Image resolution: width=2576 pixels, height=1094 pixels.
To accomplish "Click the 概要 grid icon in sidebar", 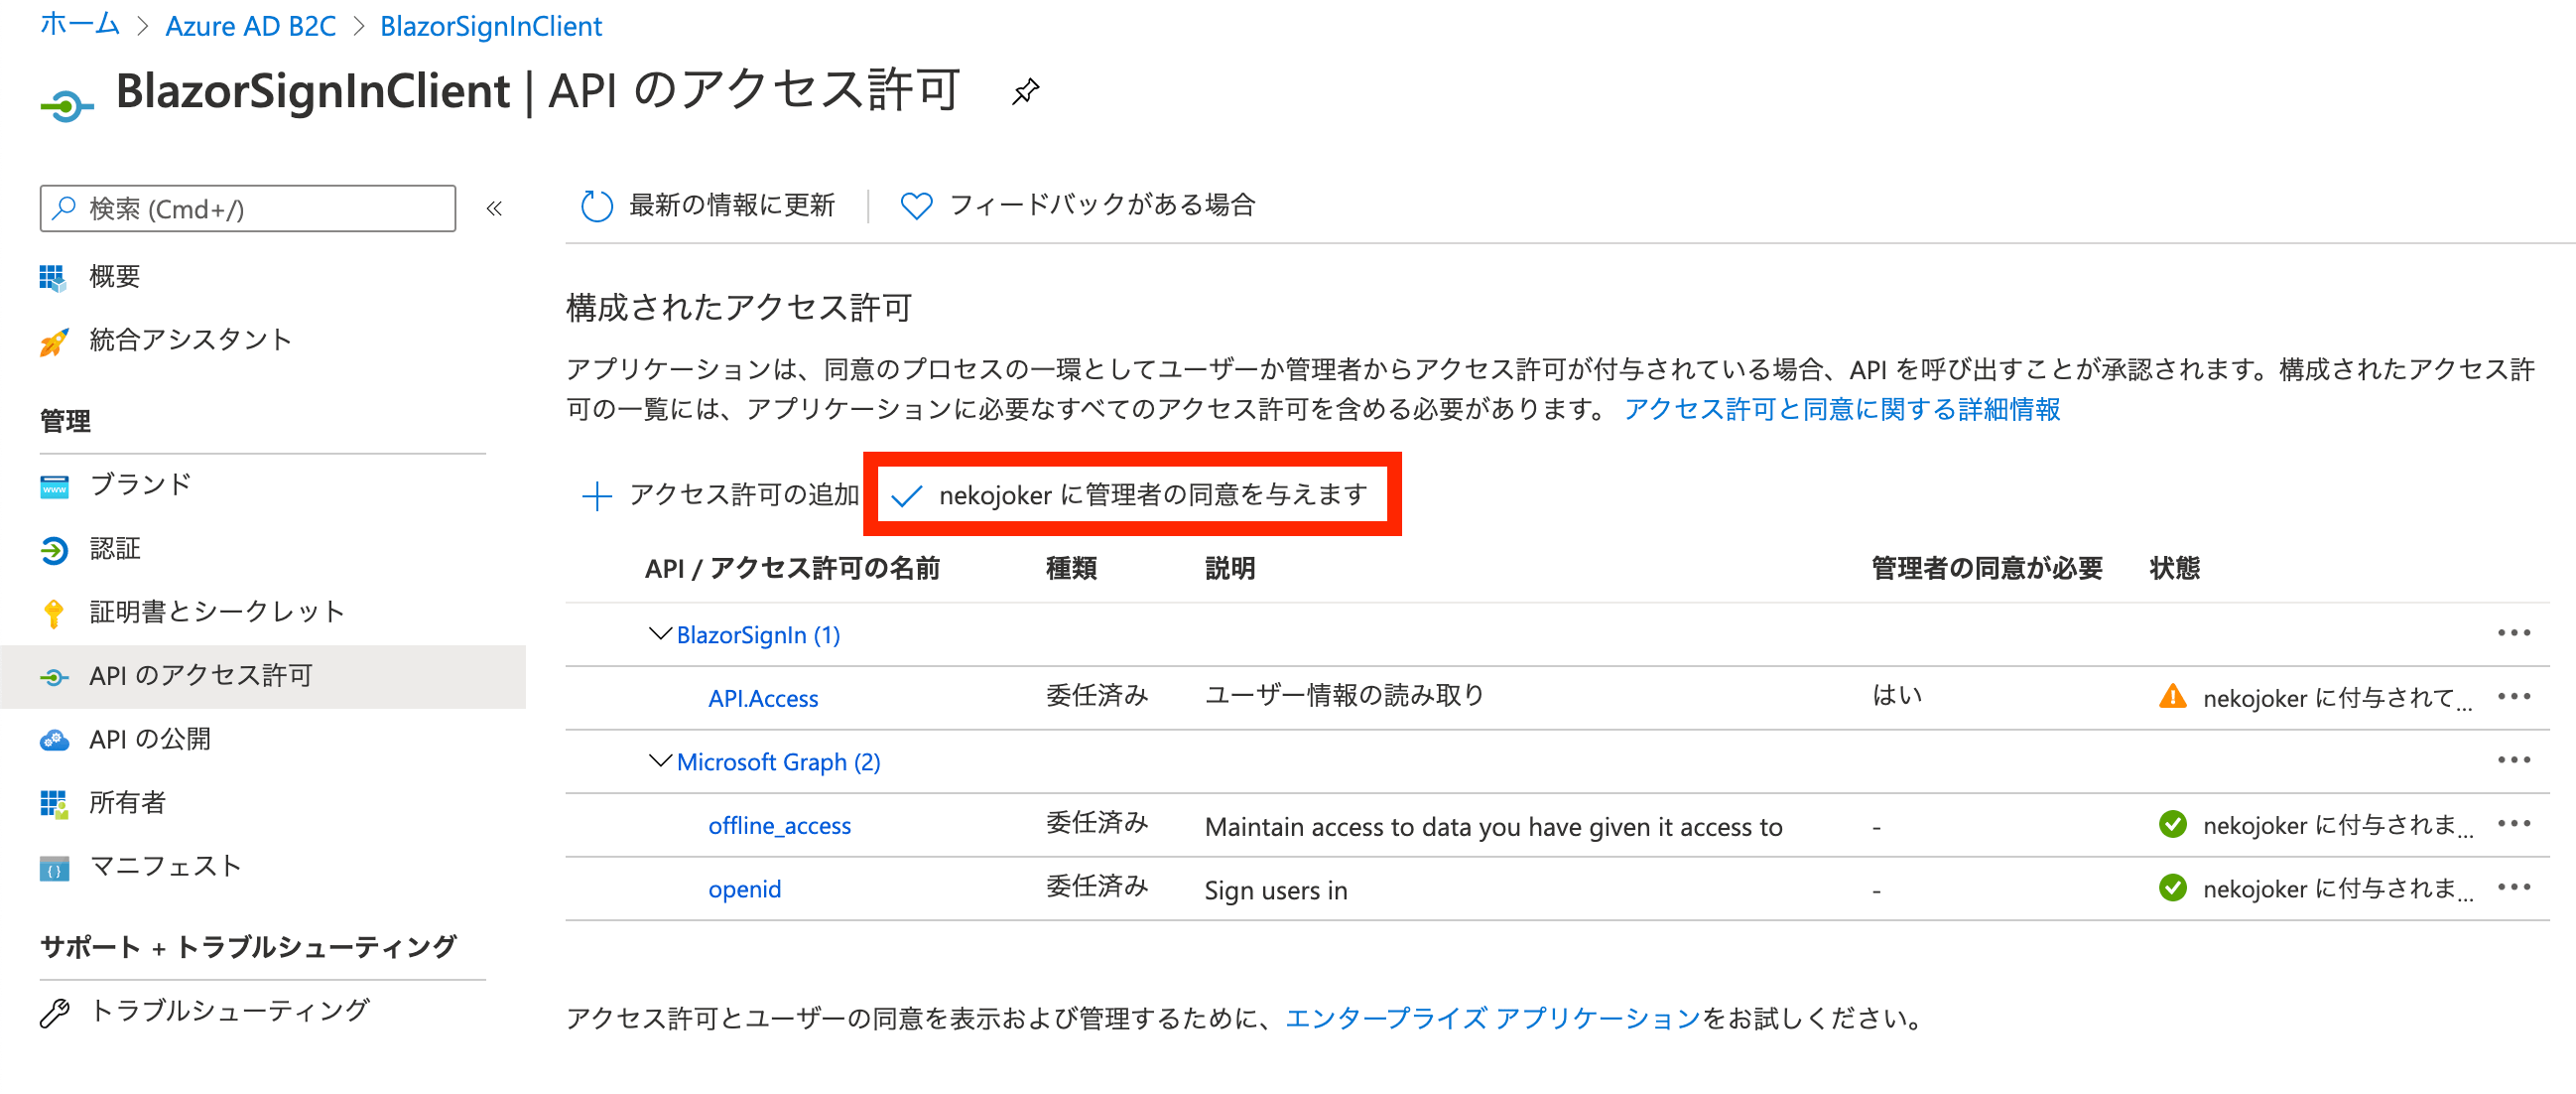I will click(x=53, y=277).
